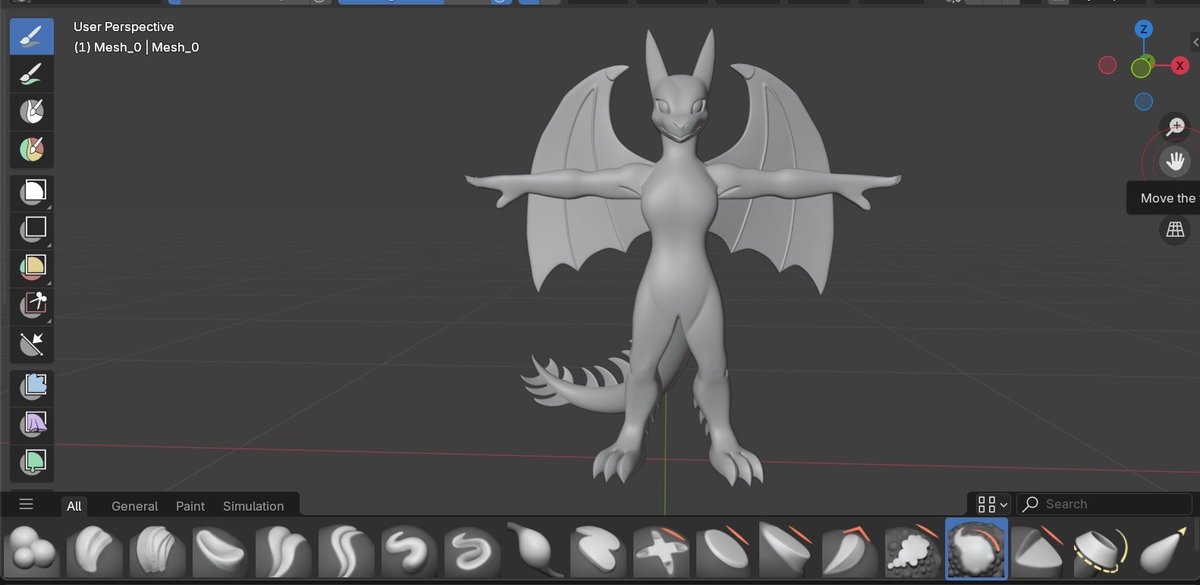The height and width of the screenshot is (585, 1200).
Task: Select the Box Face Set tool
Action: 32,267
